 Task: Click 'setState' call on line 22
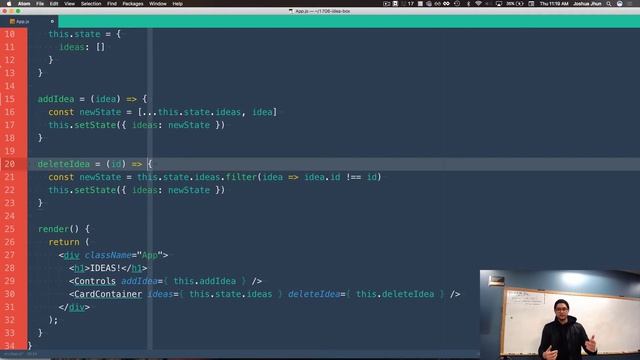95,190
